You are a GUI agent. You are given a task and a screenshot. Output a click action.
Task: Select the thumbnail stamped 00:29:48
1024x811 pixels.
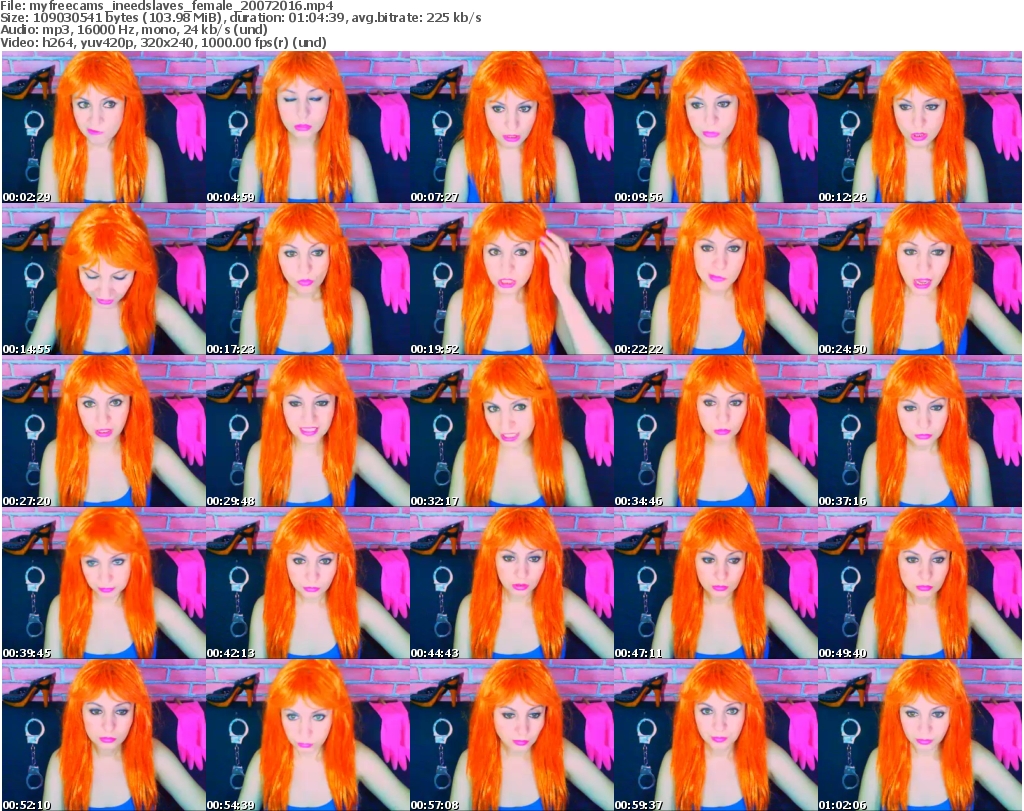point(308,431)
